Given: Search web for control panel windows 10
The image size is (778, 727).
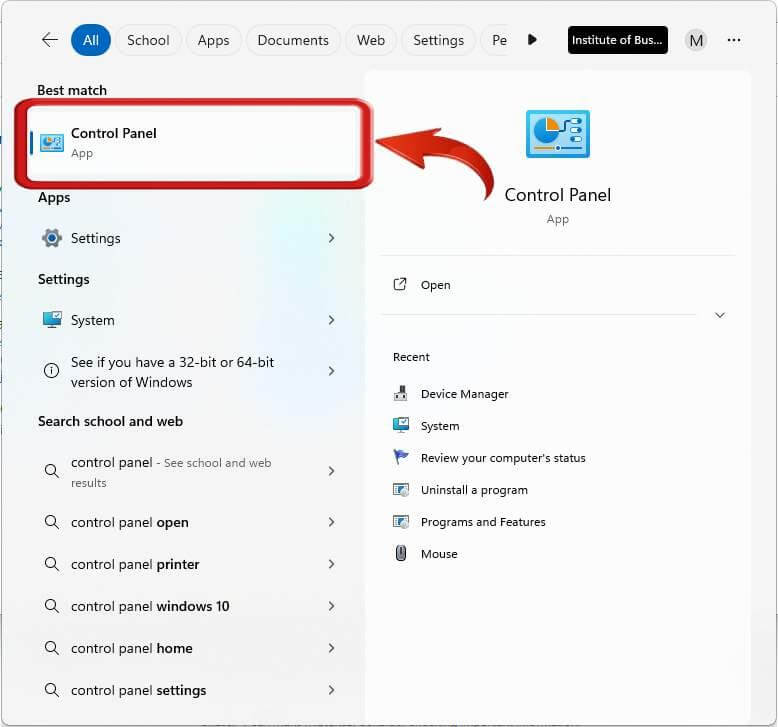Looking at the screenshot, I should point(150,606).
